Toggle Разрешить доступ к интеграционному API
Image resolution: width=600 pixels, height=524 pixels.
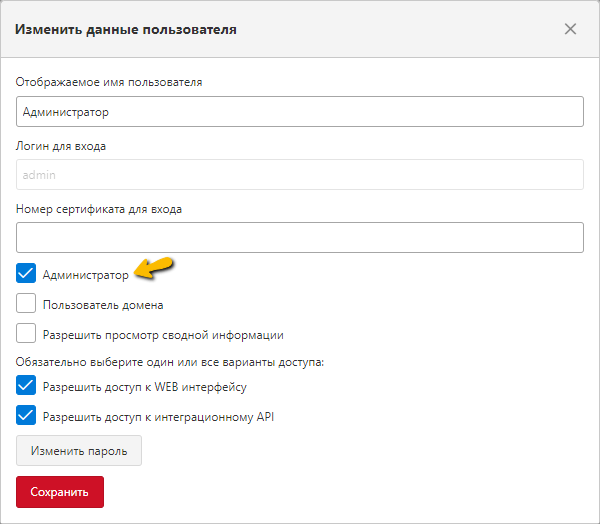pyautogui.click(x=26, y=415)
